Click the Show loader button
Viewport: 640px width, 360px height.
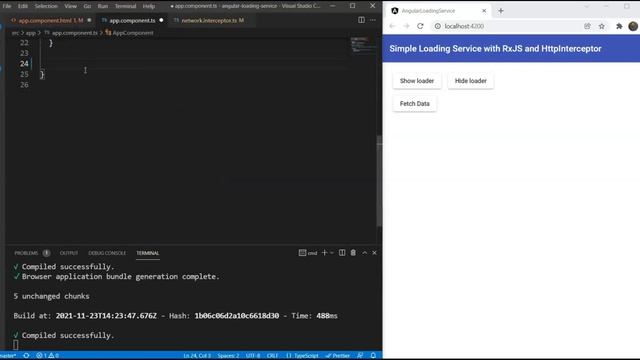click(417, 81)
